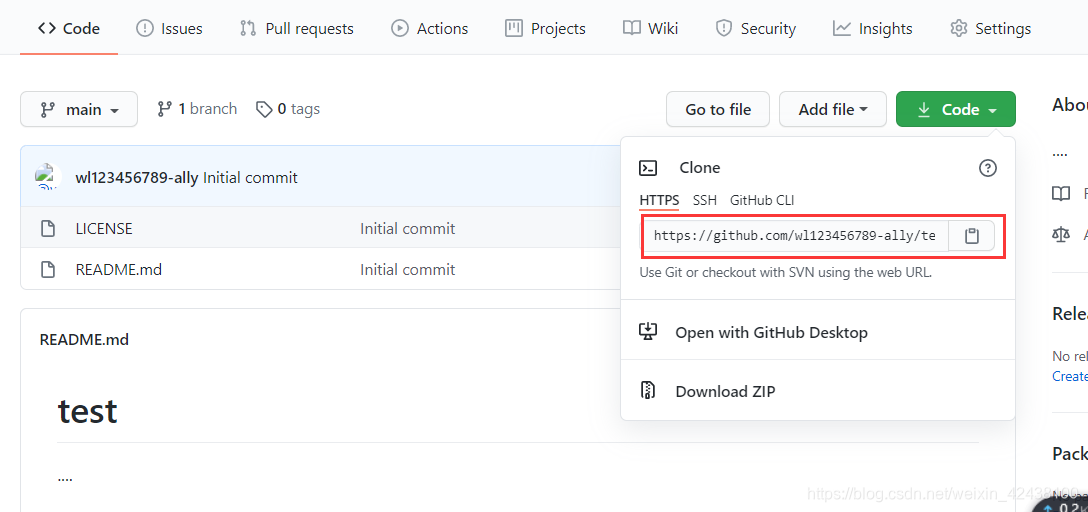
Task: Click the Wiki book icon
Action: coord(631,28)
